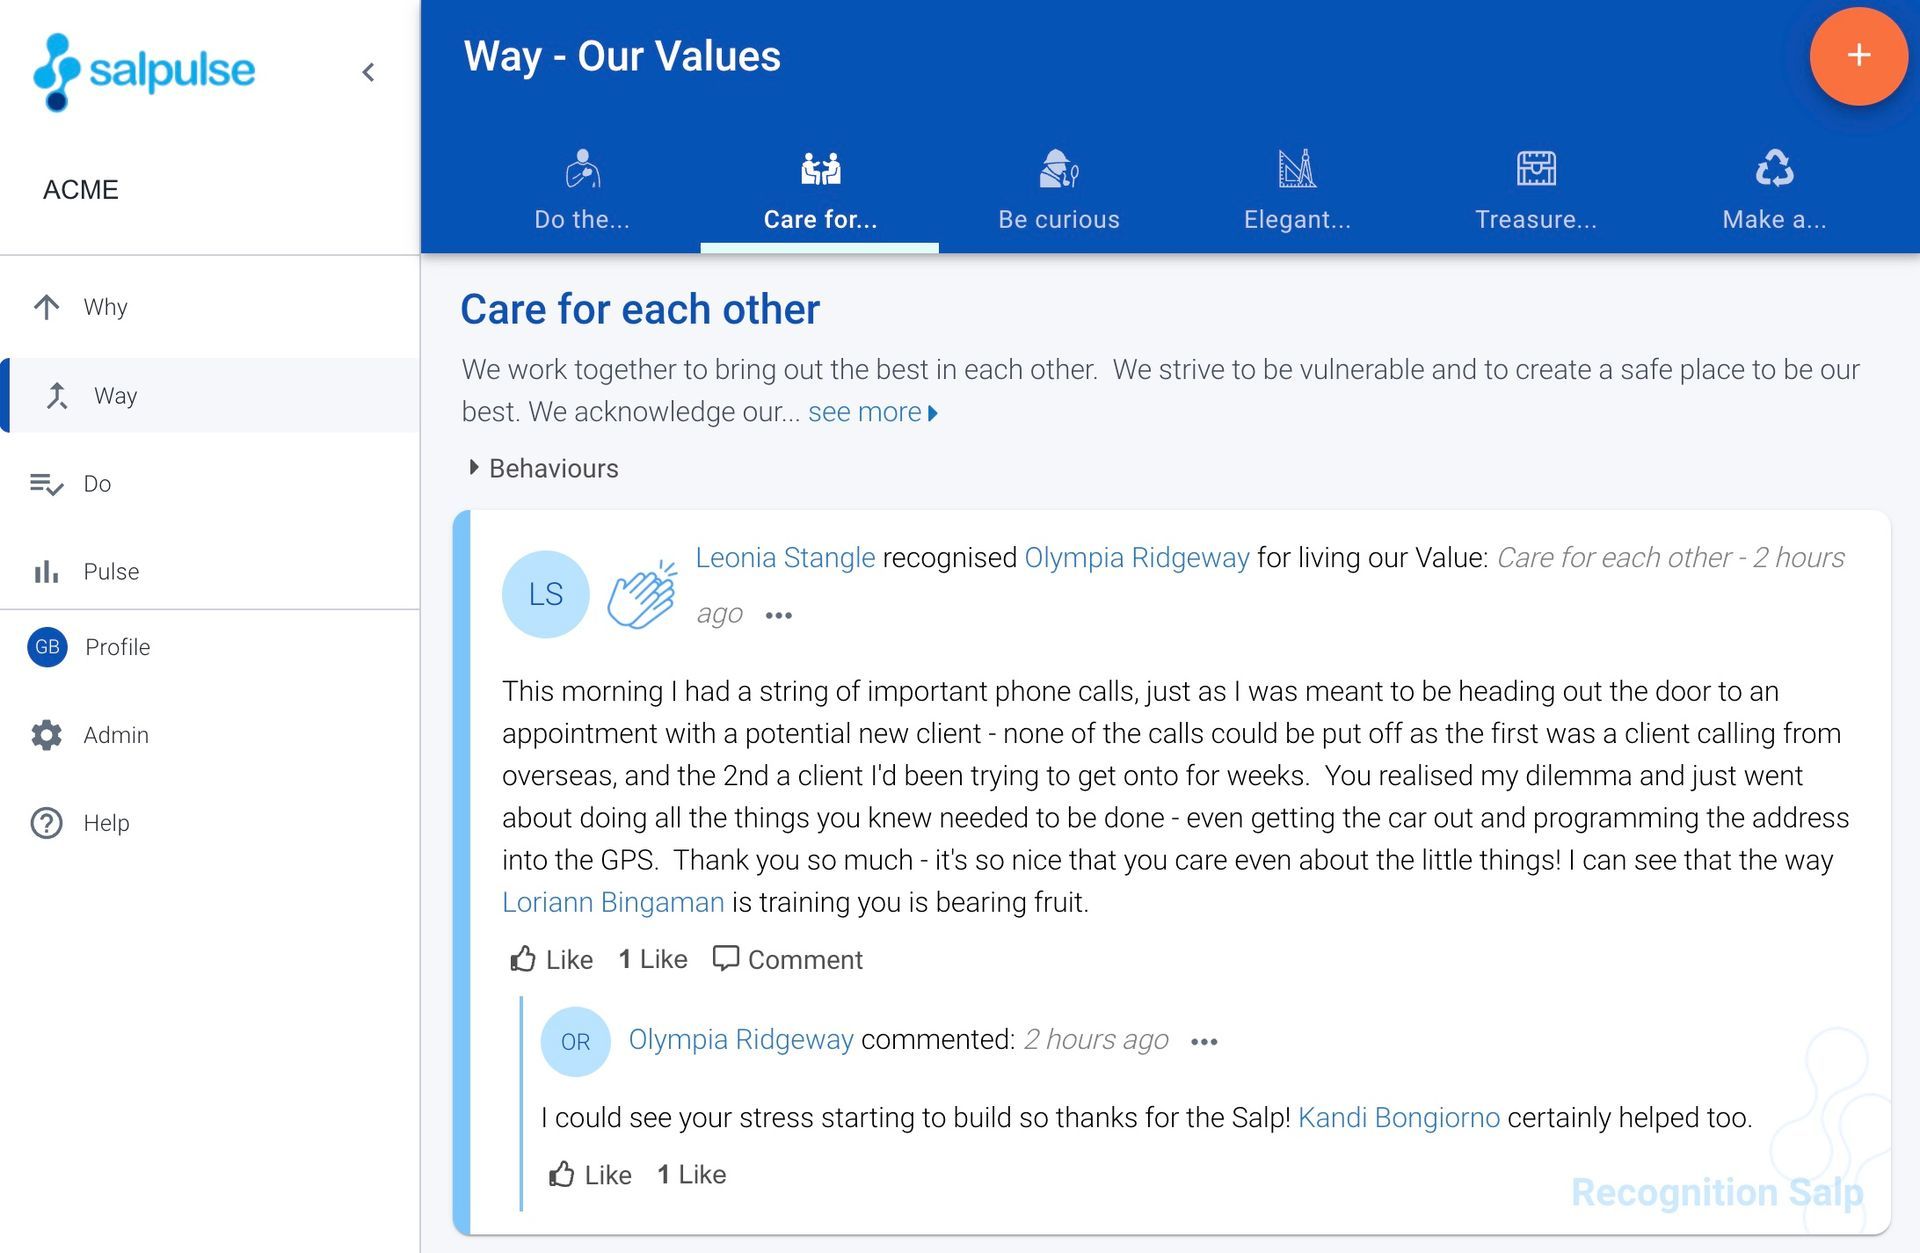1920x1253 pixels.
Task: Switch to the Do the... tab
Action: coord(582,190)
